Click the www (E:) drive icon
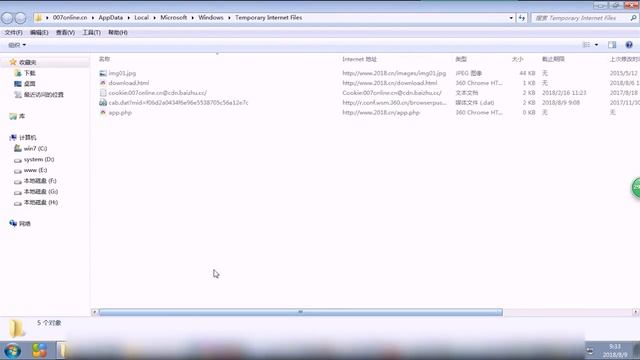 [18, 171]
